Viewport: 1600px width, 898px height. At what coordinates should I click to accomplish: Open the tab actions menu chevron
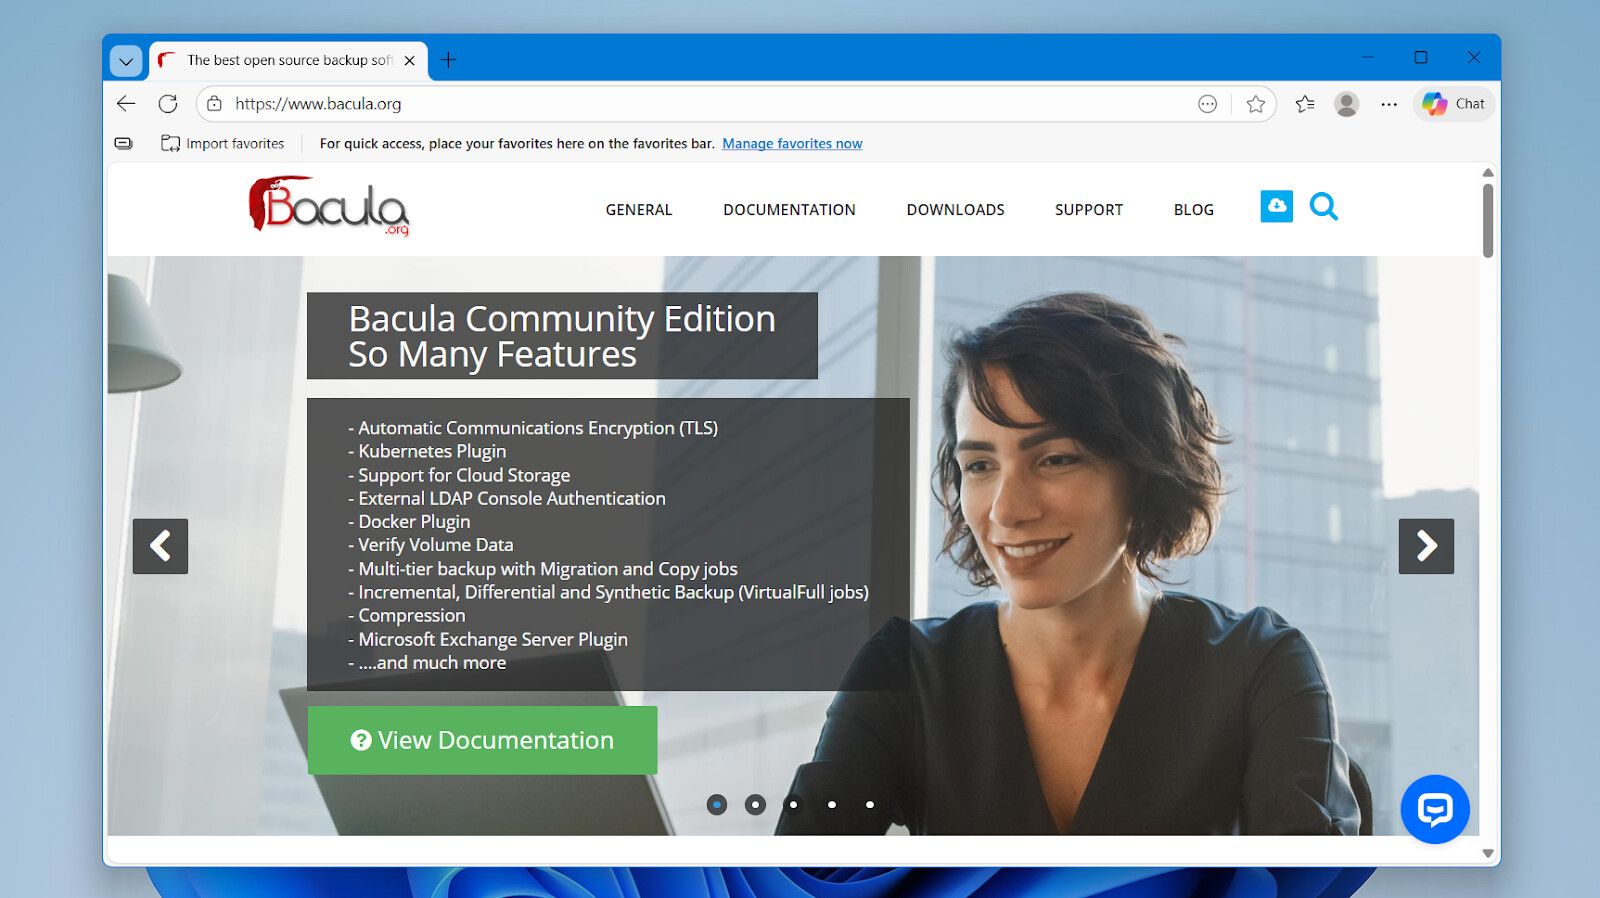click(x=126, y=61)
